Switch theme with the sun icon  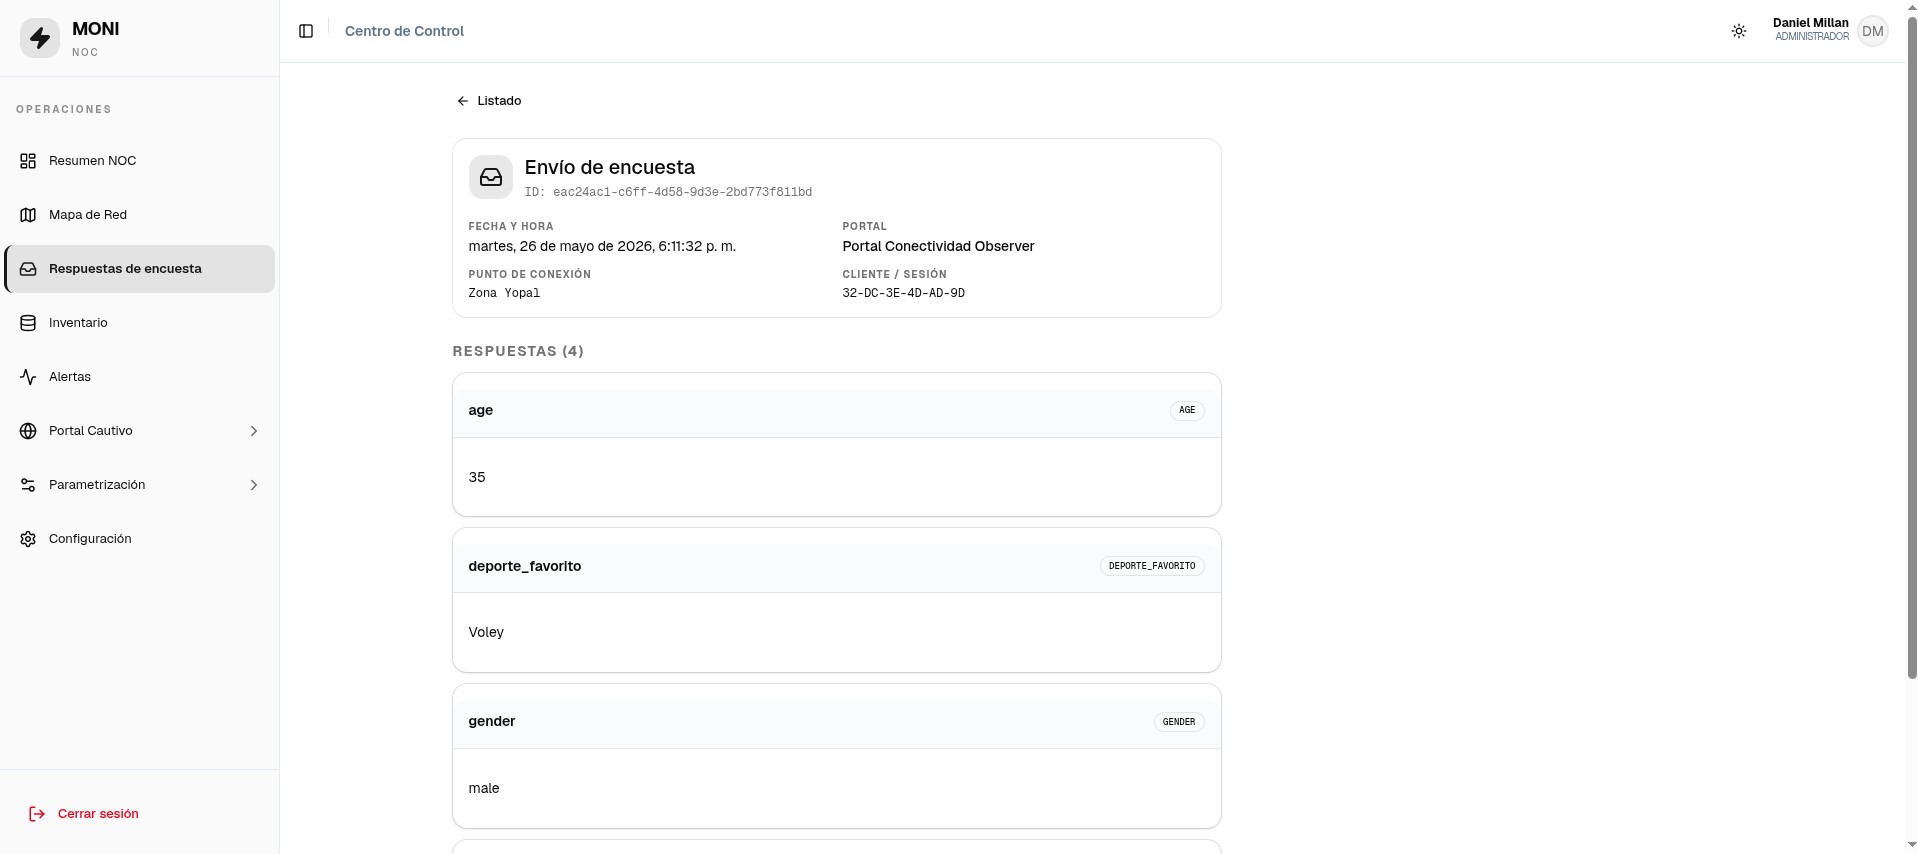pyautogui.click(x=1739, y=31)
